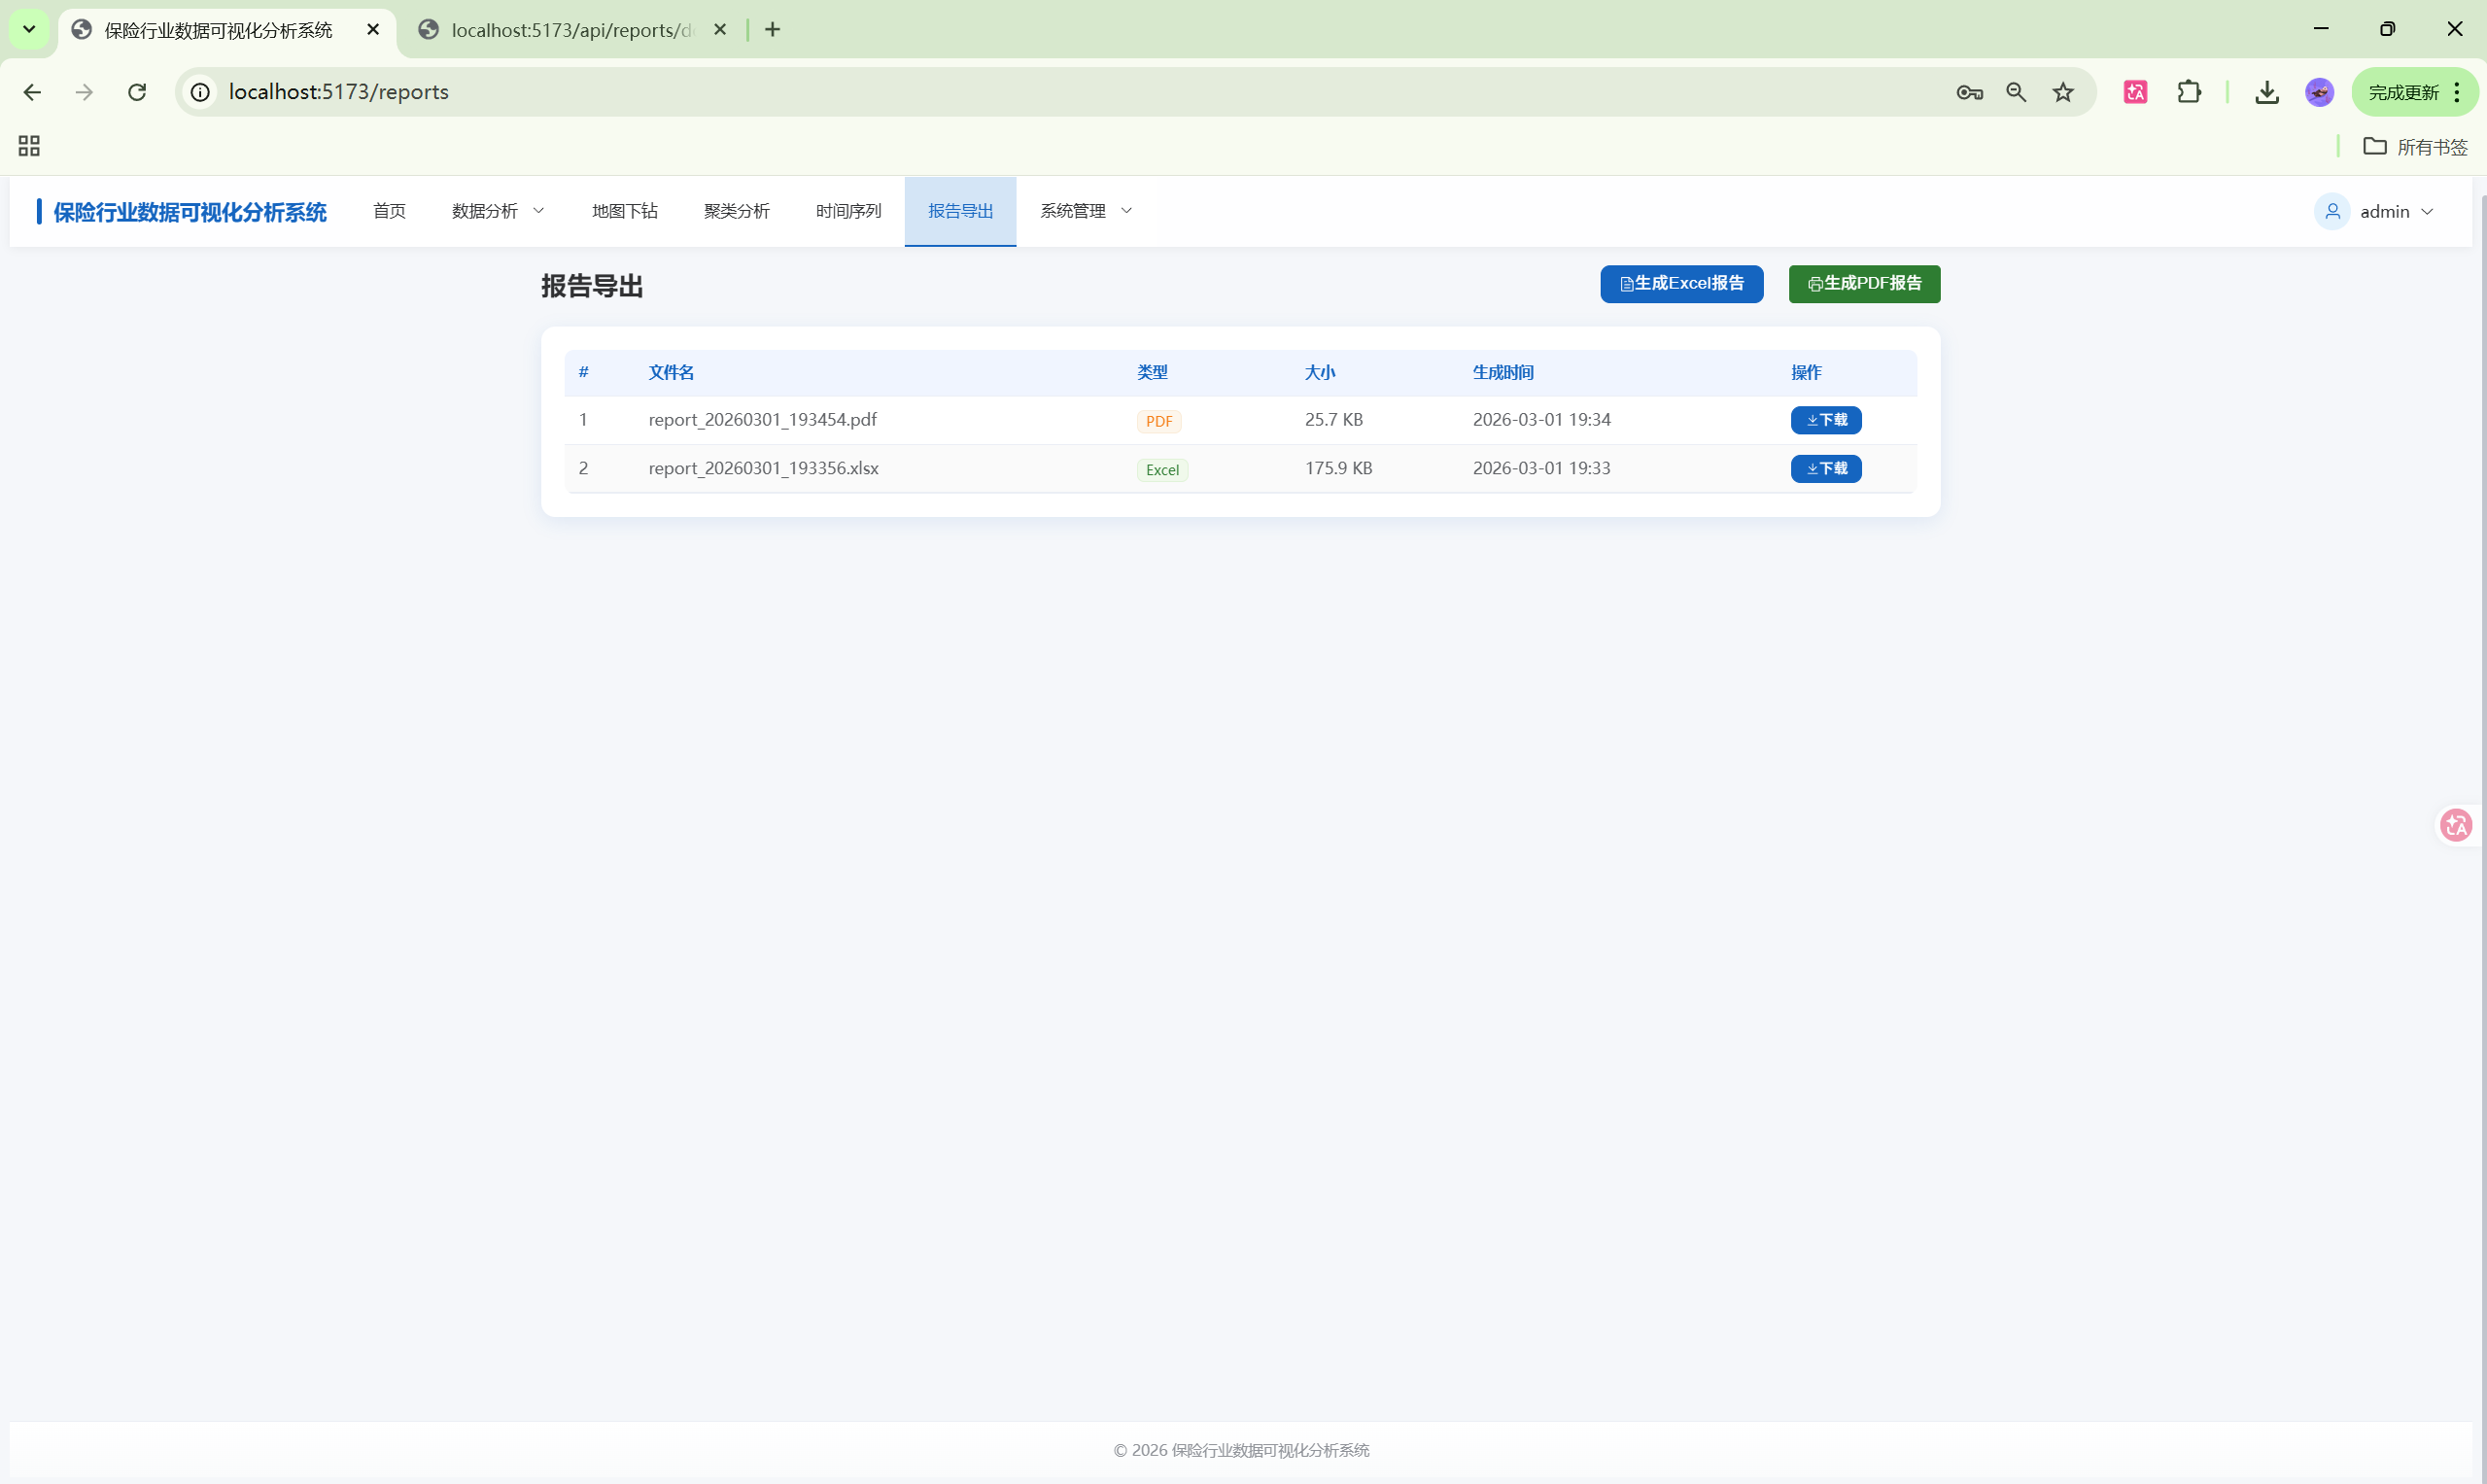Expand the 数据分析 dropdown menu

coord(497,211)
